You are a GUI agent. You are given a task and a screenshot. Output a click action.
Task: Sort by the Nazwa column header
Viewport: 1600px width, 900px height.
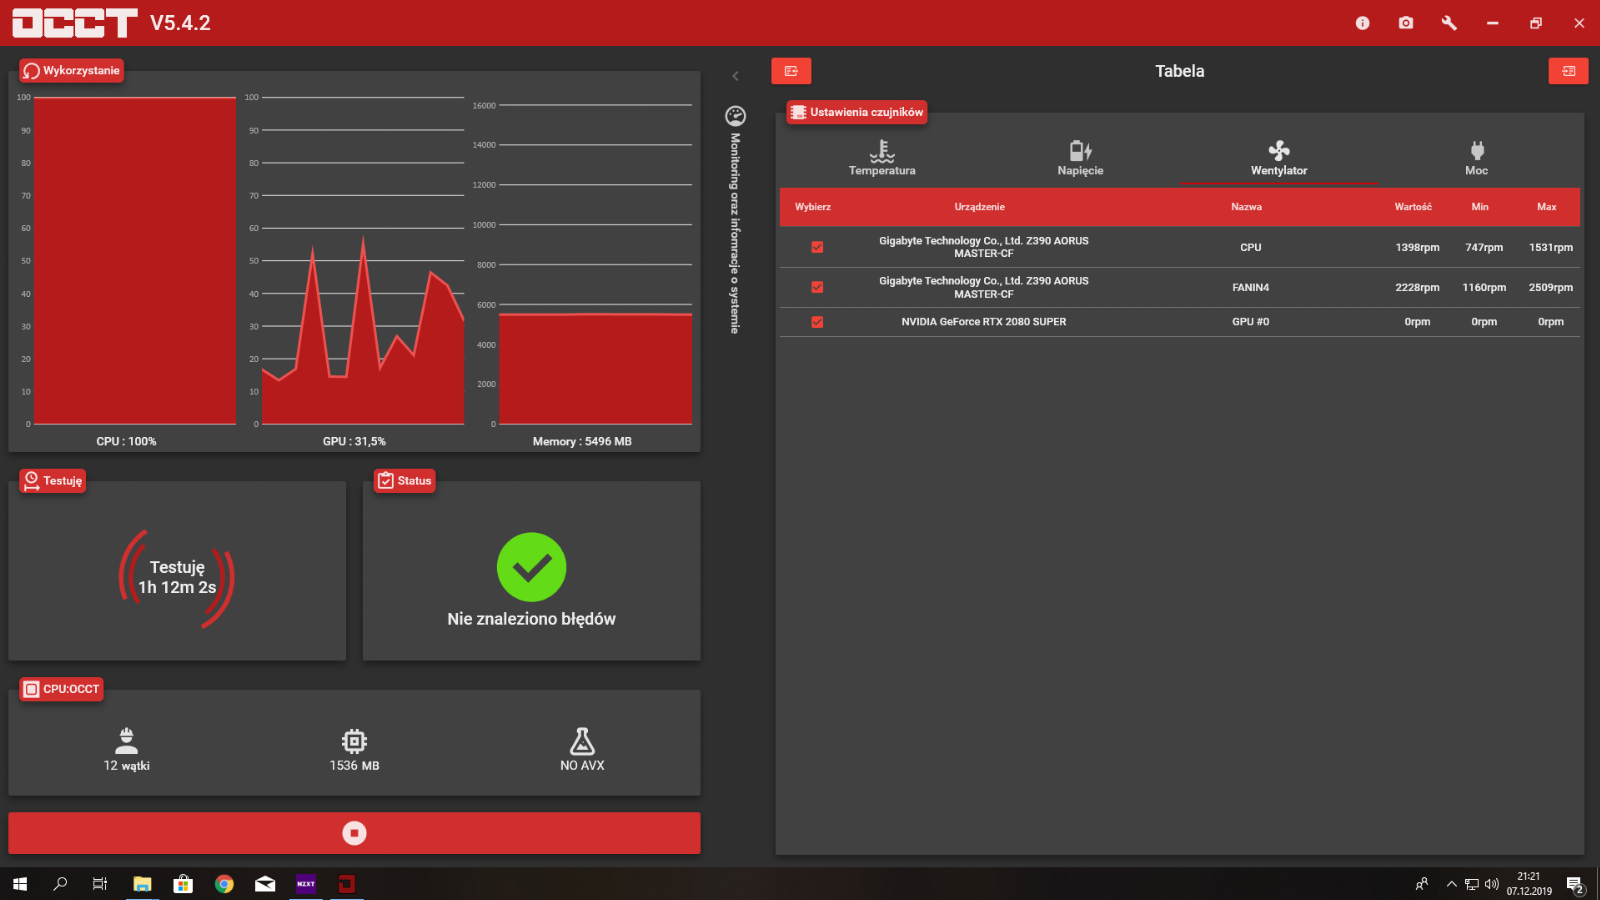click(x=1246, y=207)
